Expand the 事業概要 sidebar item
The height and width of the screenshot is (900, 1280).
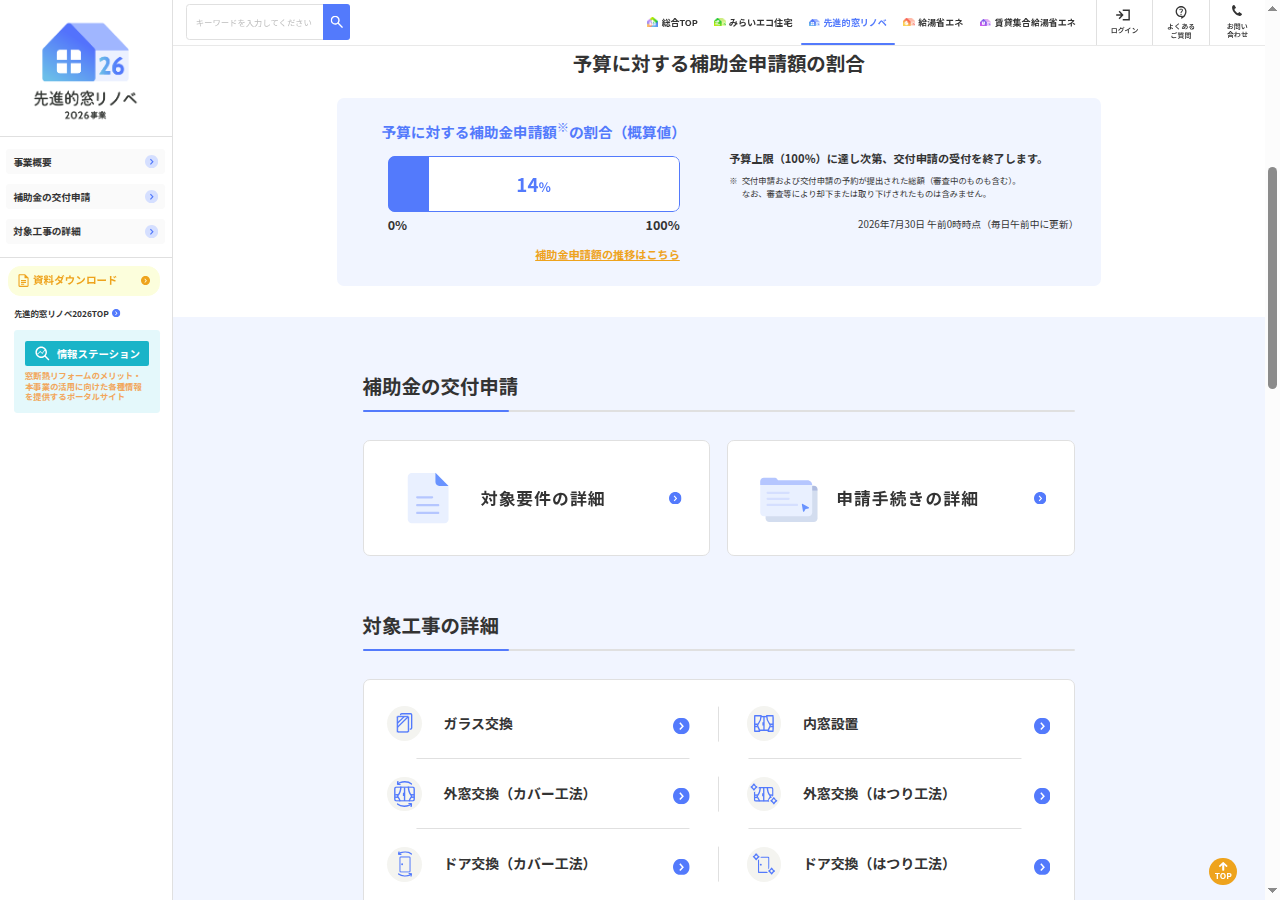(x=85, y=162)
